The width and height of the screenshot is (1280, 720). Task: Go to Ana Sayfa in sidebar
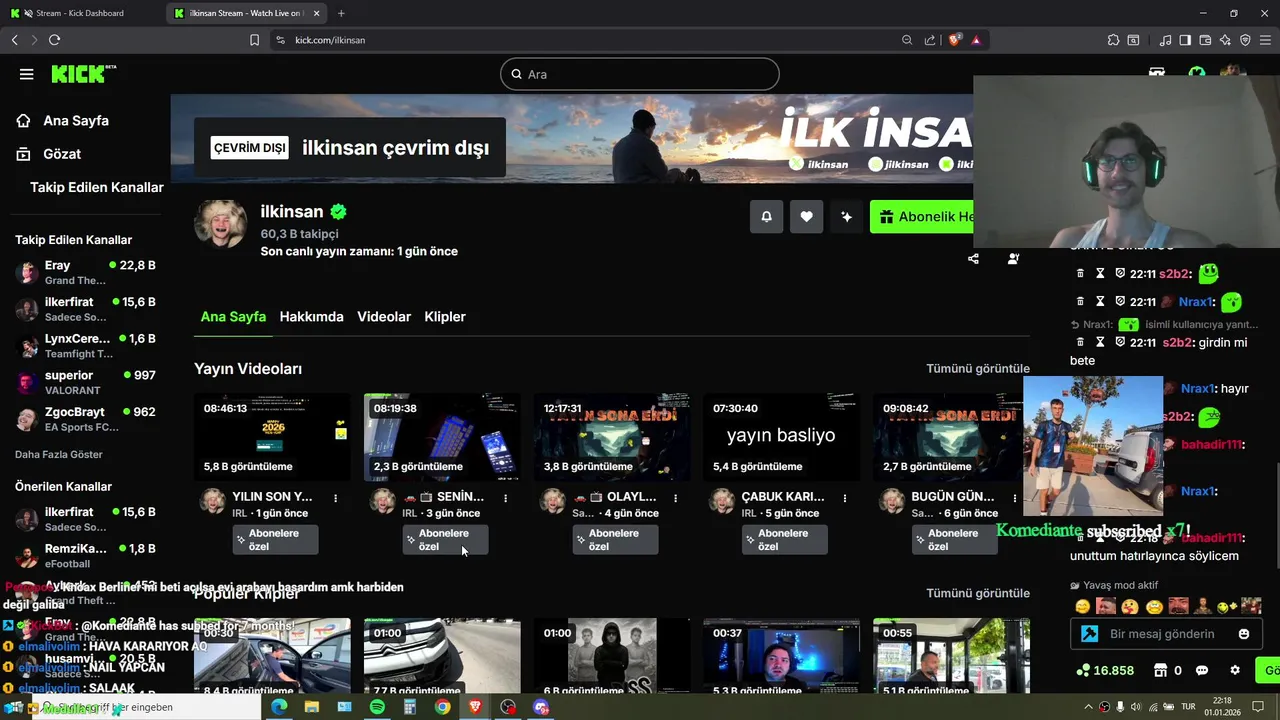(x=63, y=120)
